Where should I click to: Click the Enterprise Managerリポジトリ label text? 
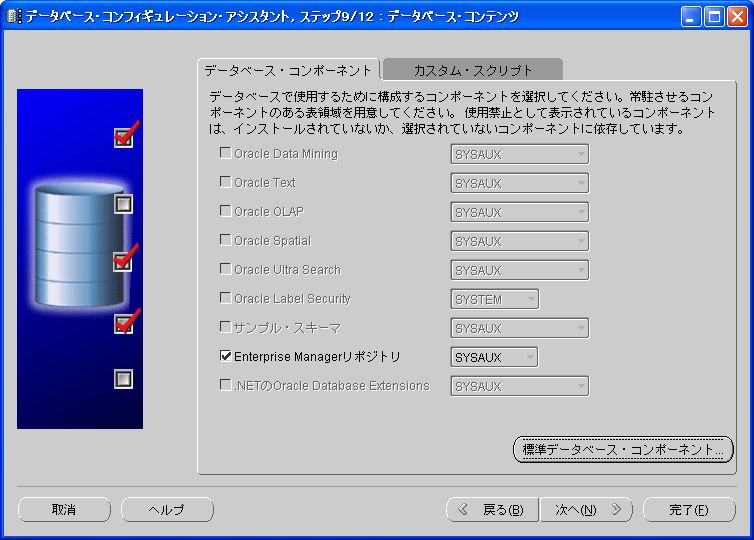(x=317, y=357)
